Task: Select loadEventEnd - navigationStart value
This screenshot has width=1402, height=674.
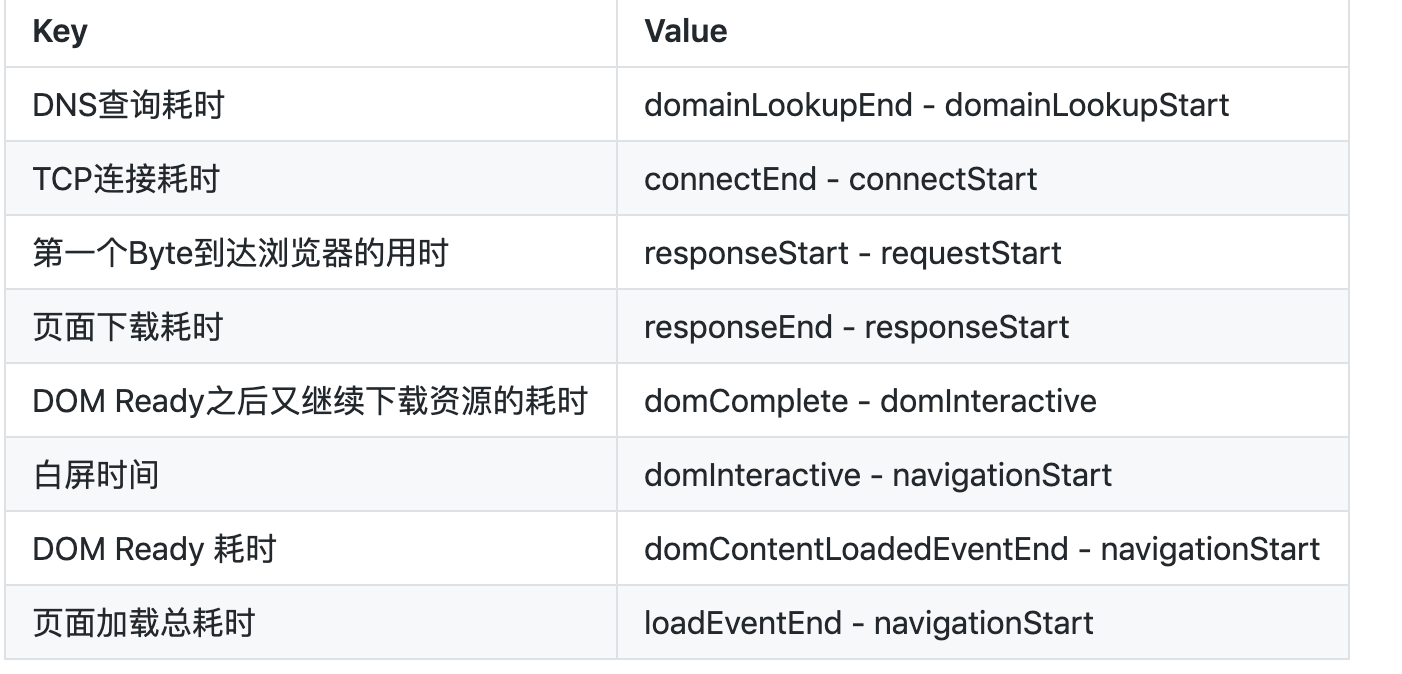Action: coord(982,622)
